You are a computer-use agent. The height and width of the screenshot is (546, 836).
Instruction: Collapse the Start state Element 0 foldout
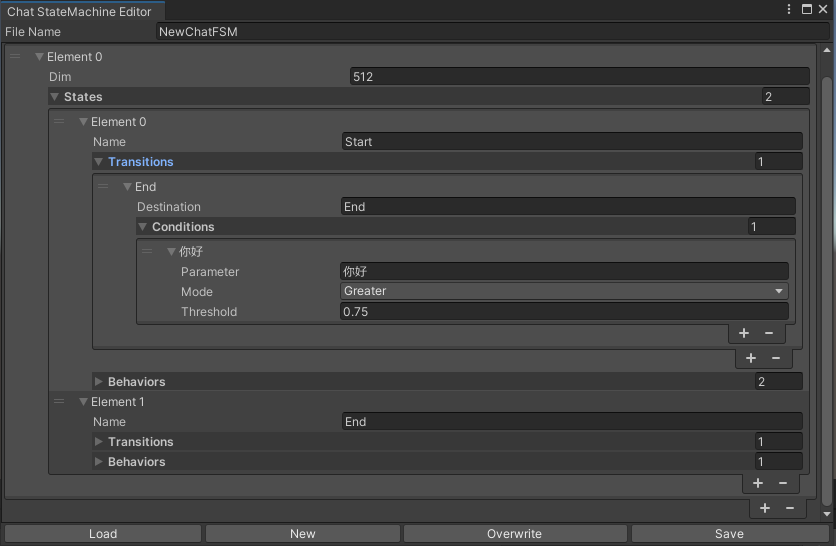[x=83, y=122]
